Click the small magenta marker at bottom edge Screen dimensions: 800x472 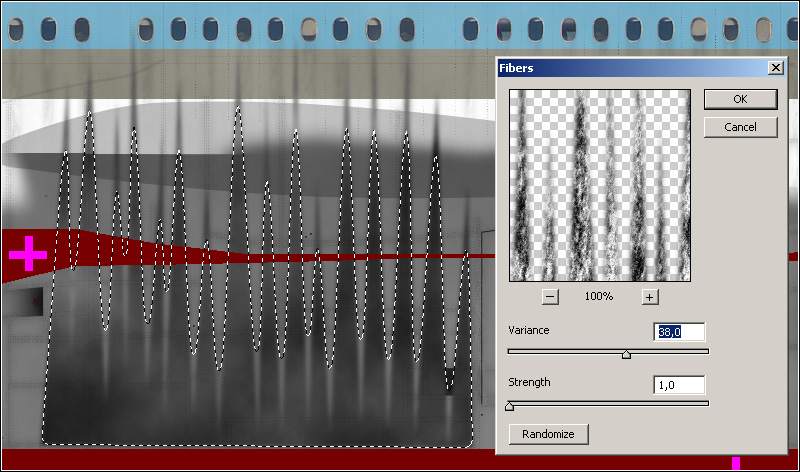click(735, 463)
